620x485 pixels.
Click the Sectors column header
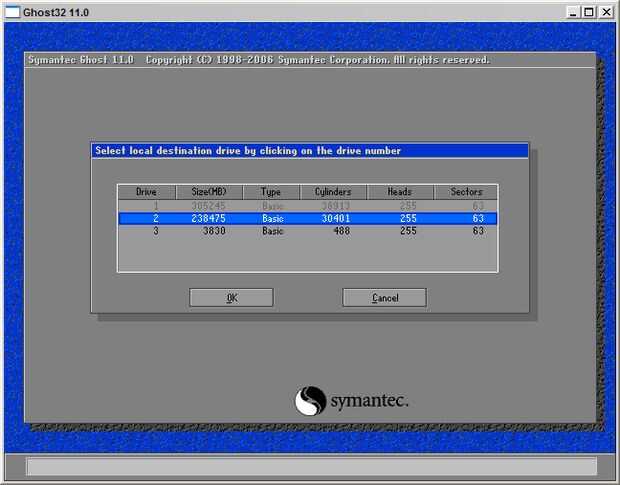click(x=466, y=192)
